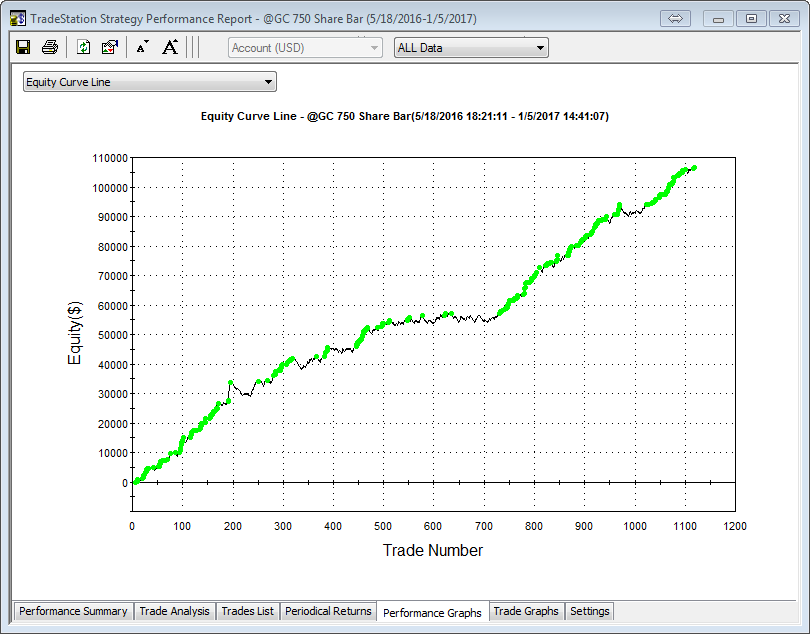This screenshot has width=810, height=634.
Task: Open the Trade Analysis tab
Action: pos(175,611)
